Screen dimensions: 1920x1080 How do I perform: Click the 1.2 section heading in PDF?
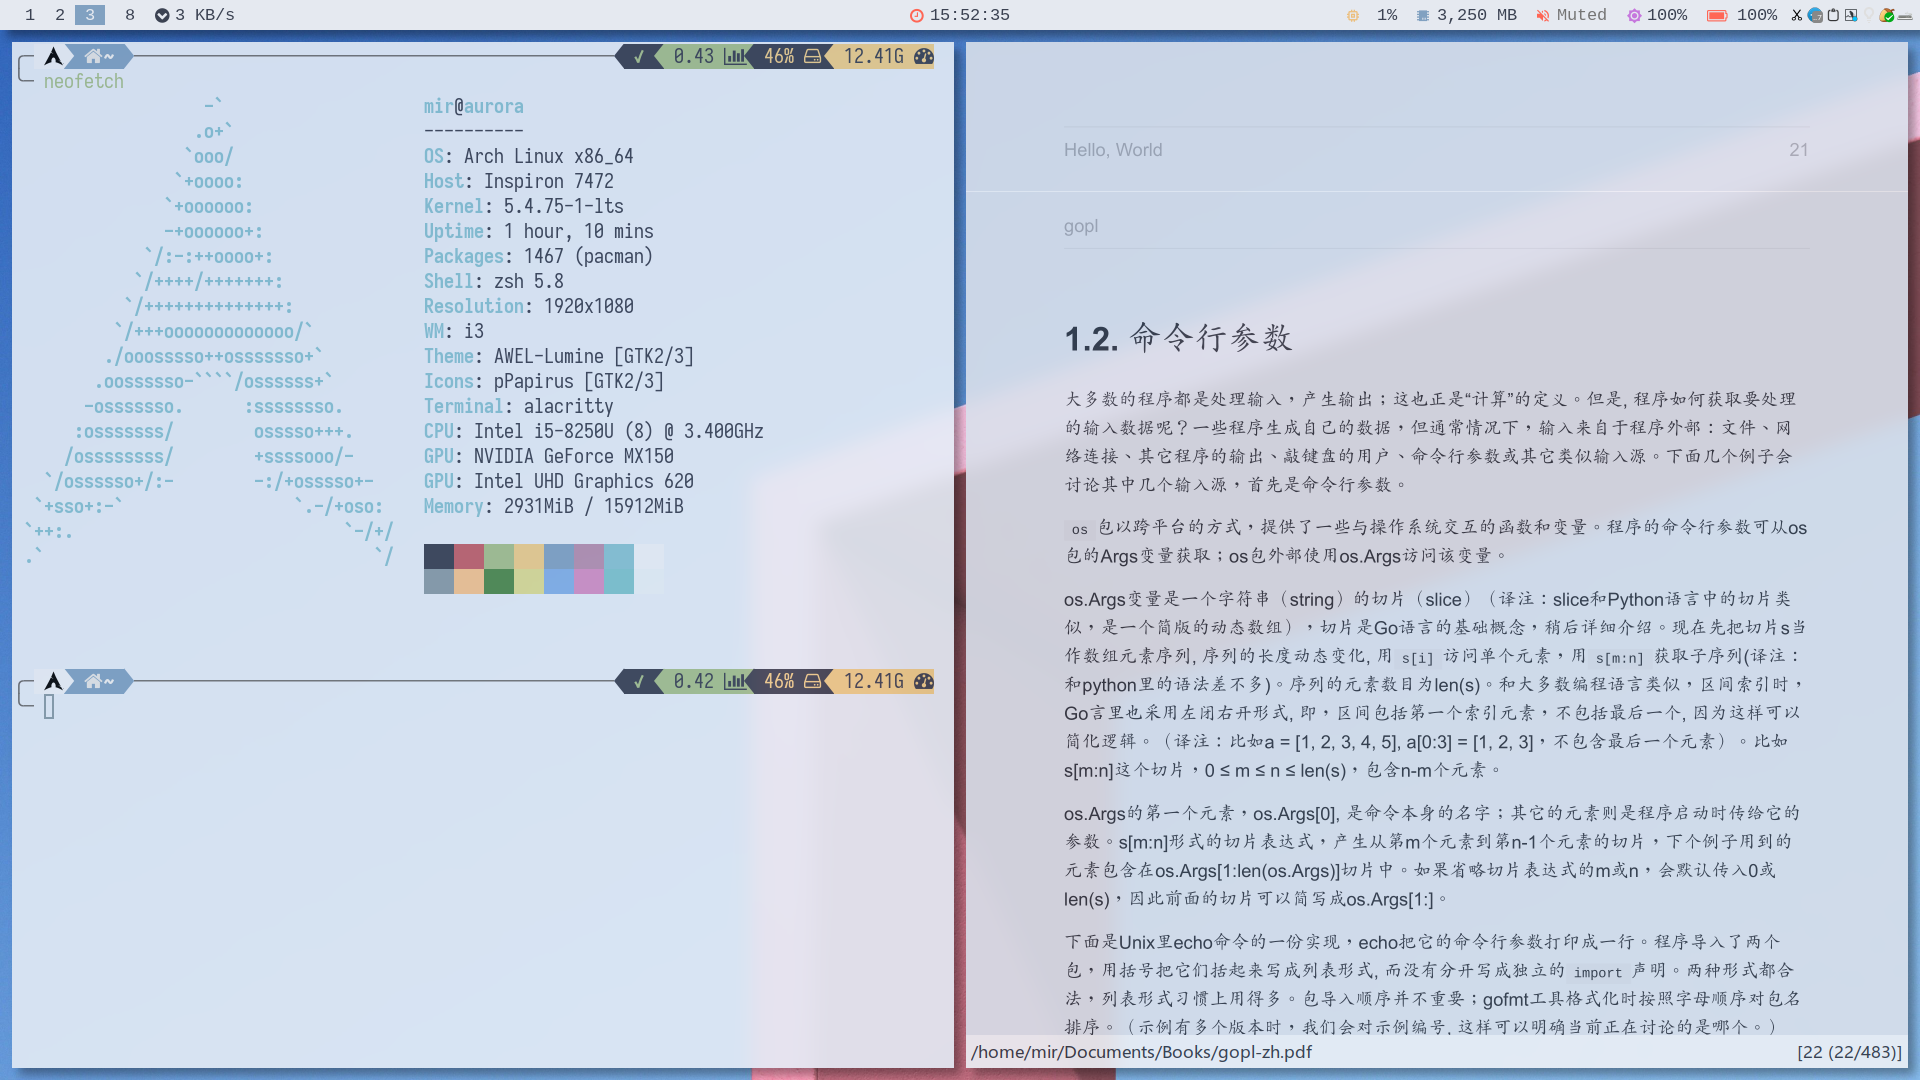click(x=1178, y=338)
